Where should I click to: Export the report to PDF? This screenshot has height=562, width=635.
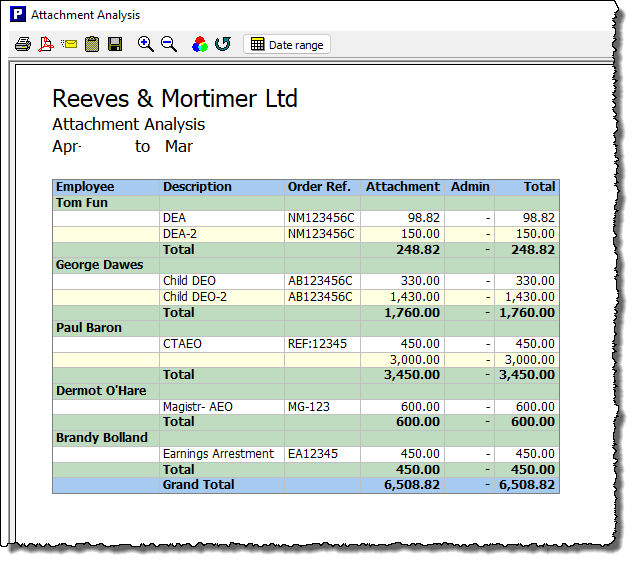click(x=46, y=44)
